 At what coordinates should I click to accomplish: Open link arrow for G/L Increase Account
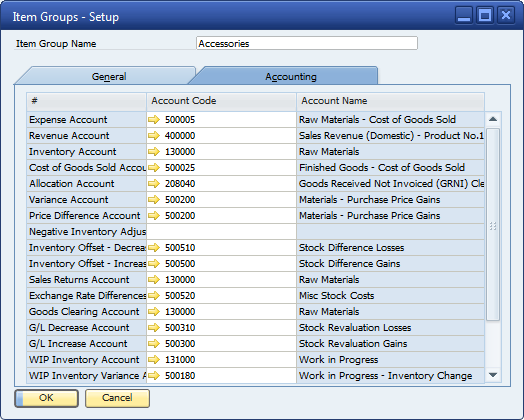click(x=154, y=343)
